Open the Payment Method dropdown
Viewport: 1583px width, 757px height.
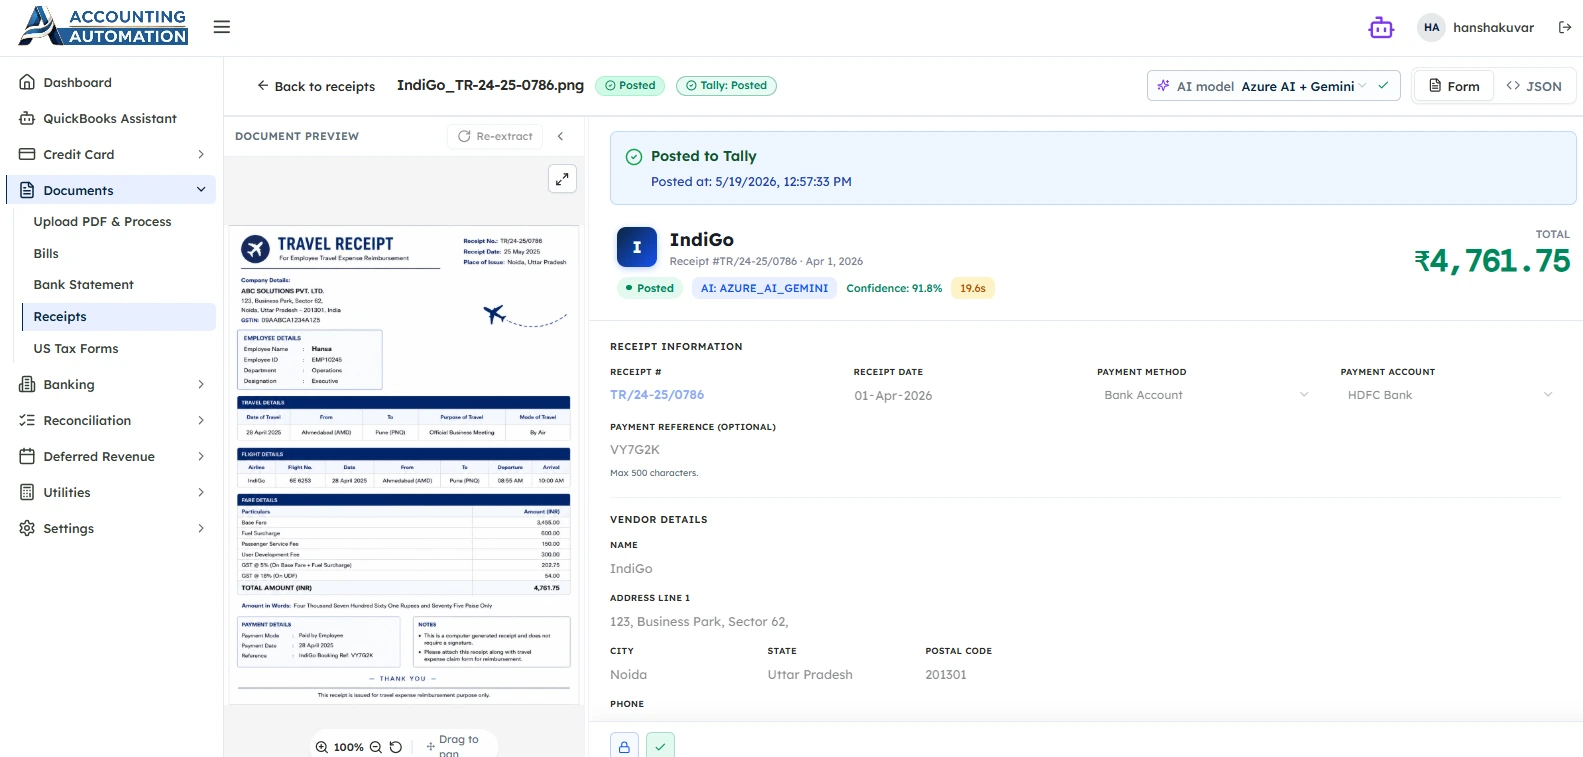1206,395
